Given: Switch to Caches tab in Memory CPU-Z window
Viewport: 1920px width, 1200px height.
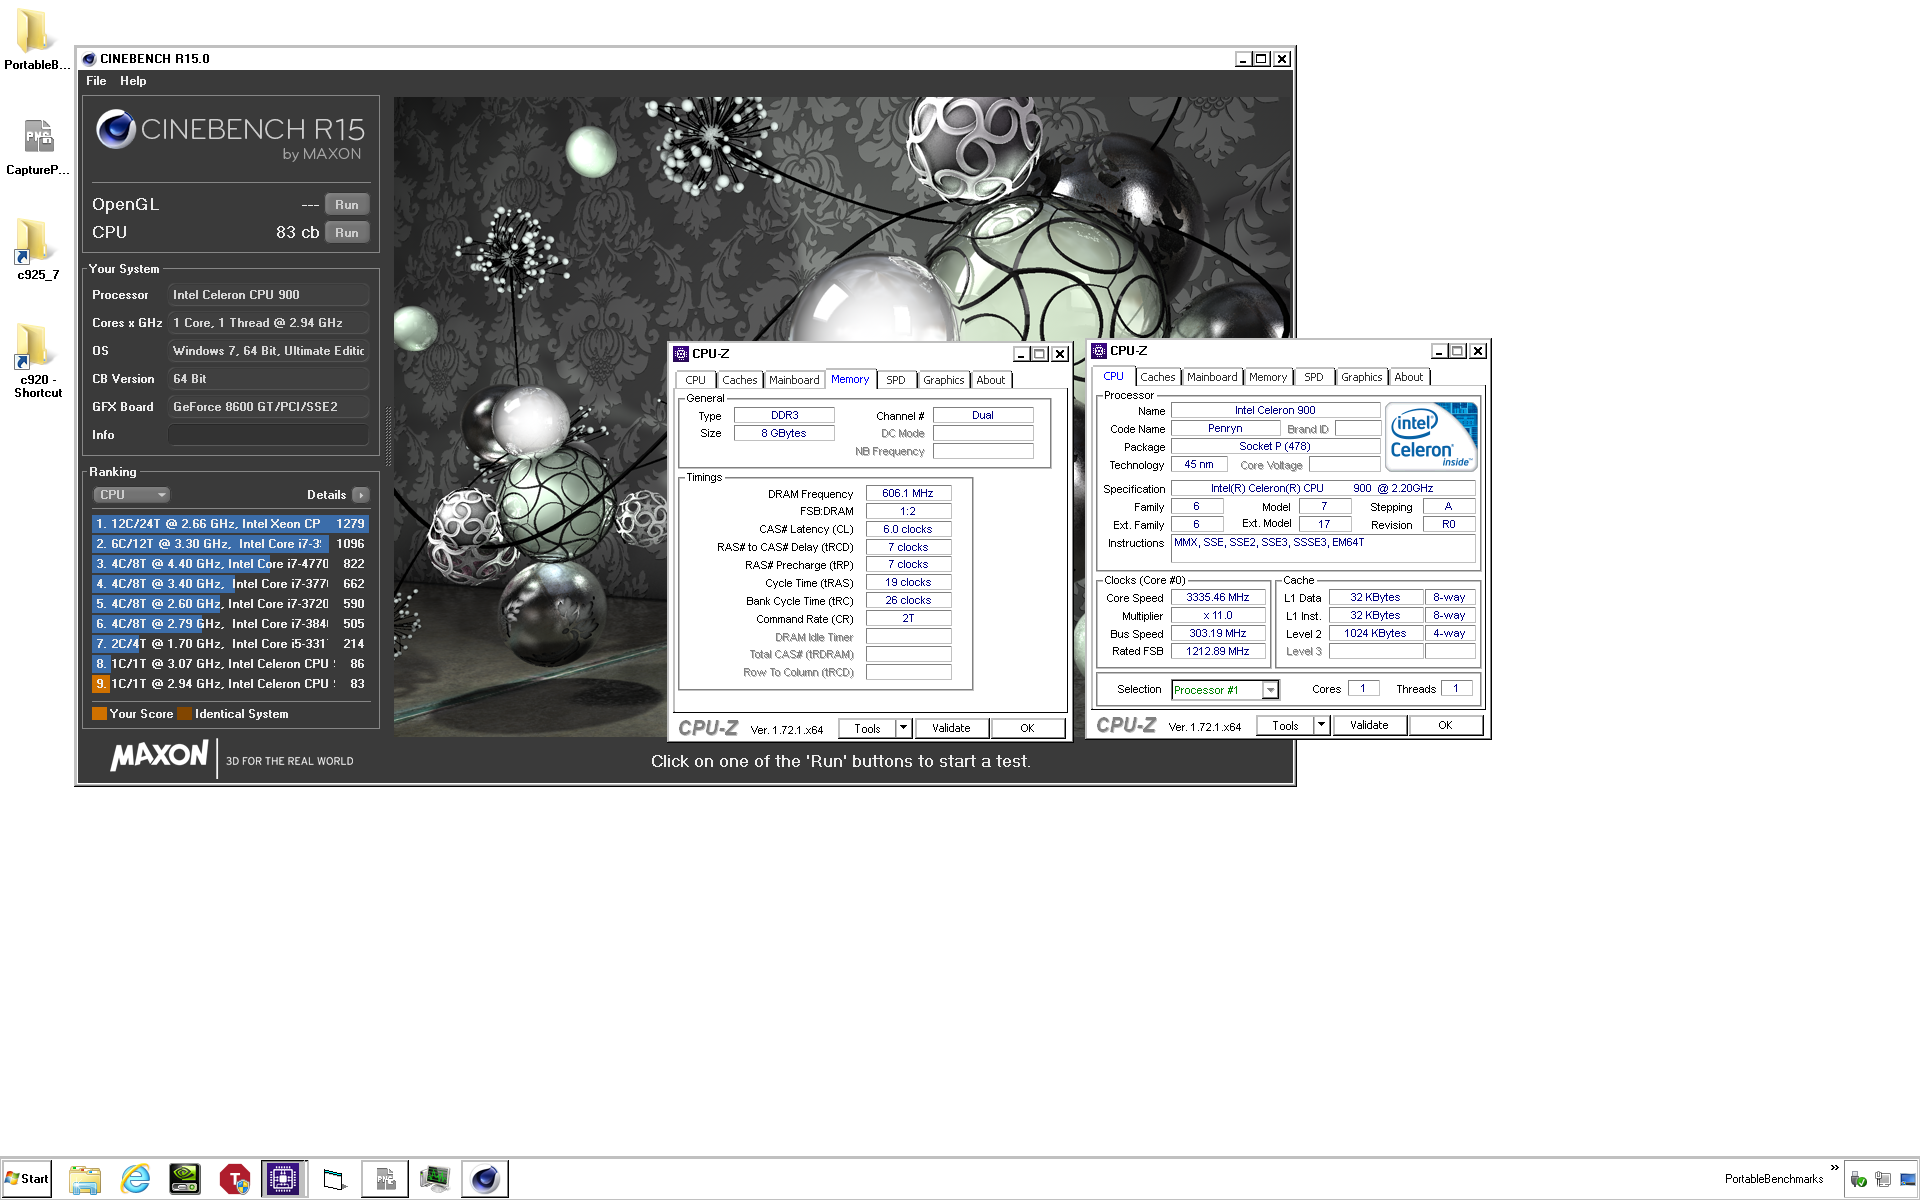Looking at the screenshot, I should [740, 380].
